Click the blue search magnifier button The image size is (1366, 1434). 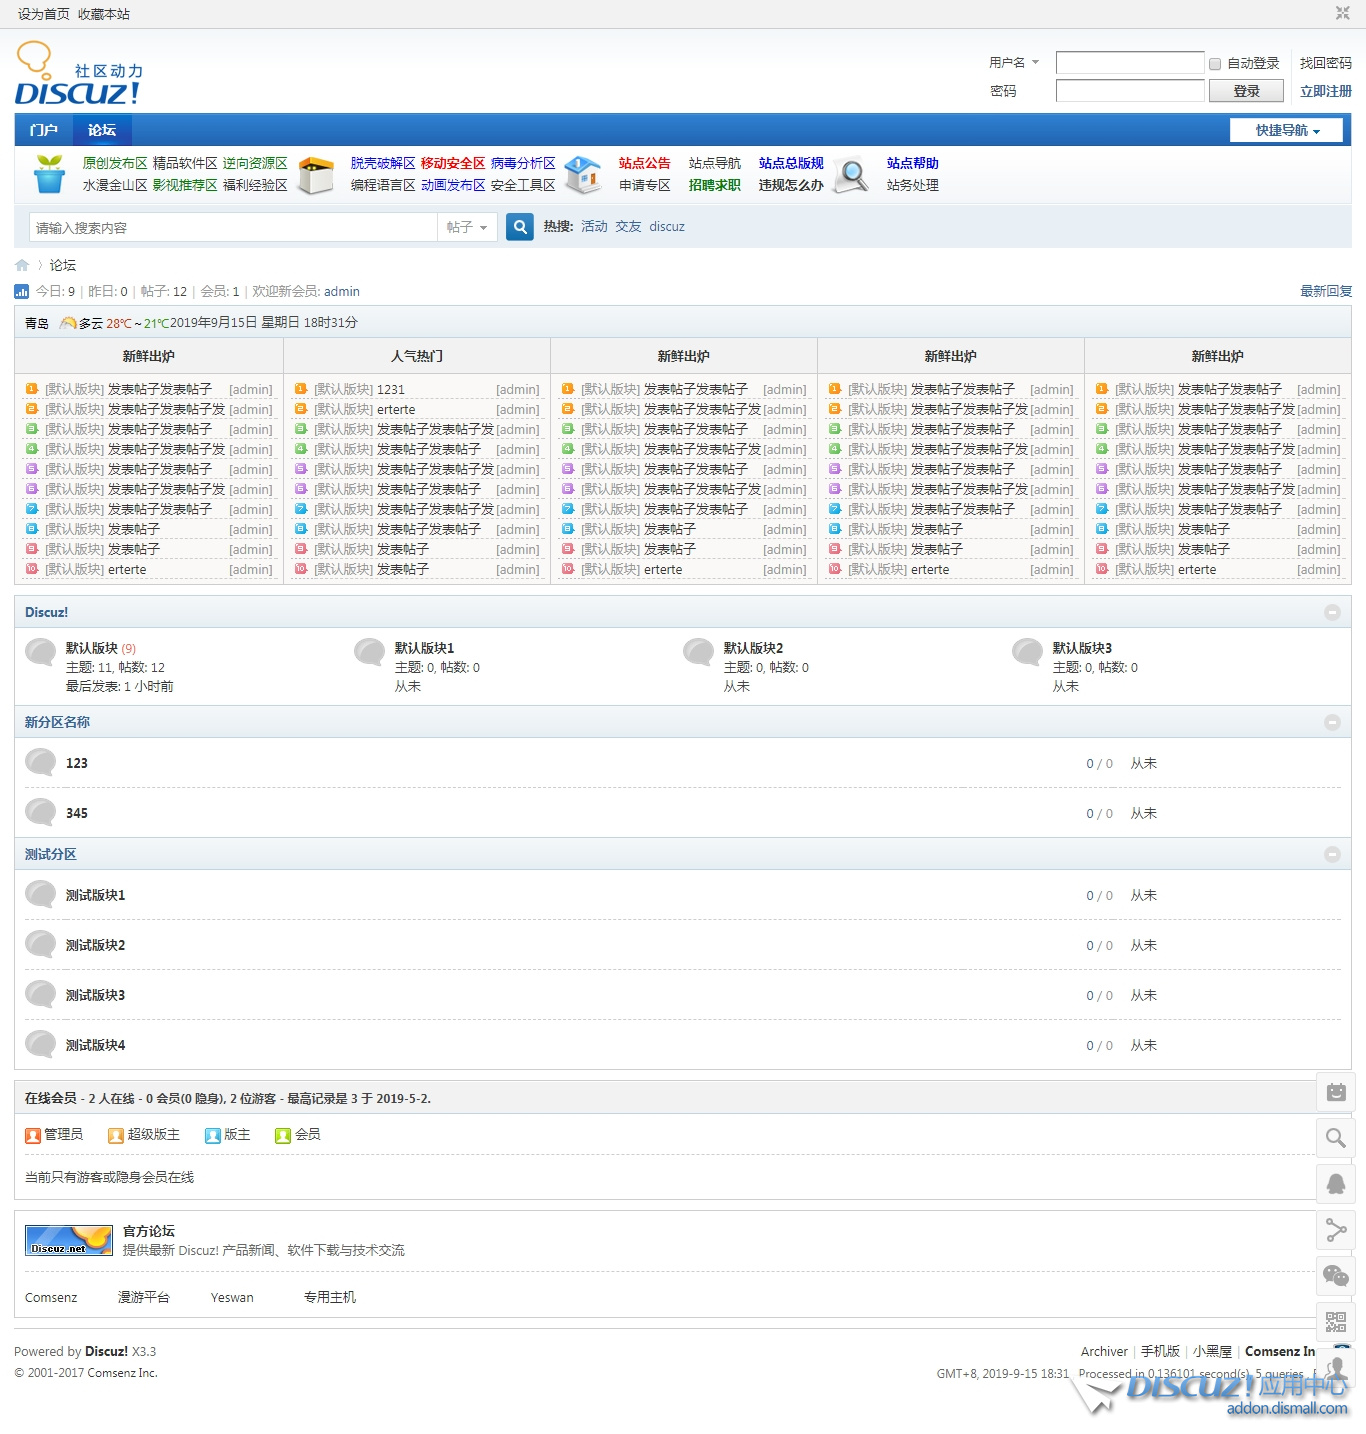pyautogui.click(x=519, y=227)
